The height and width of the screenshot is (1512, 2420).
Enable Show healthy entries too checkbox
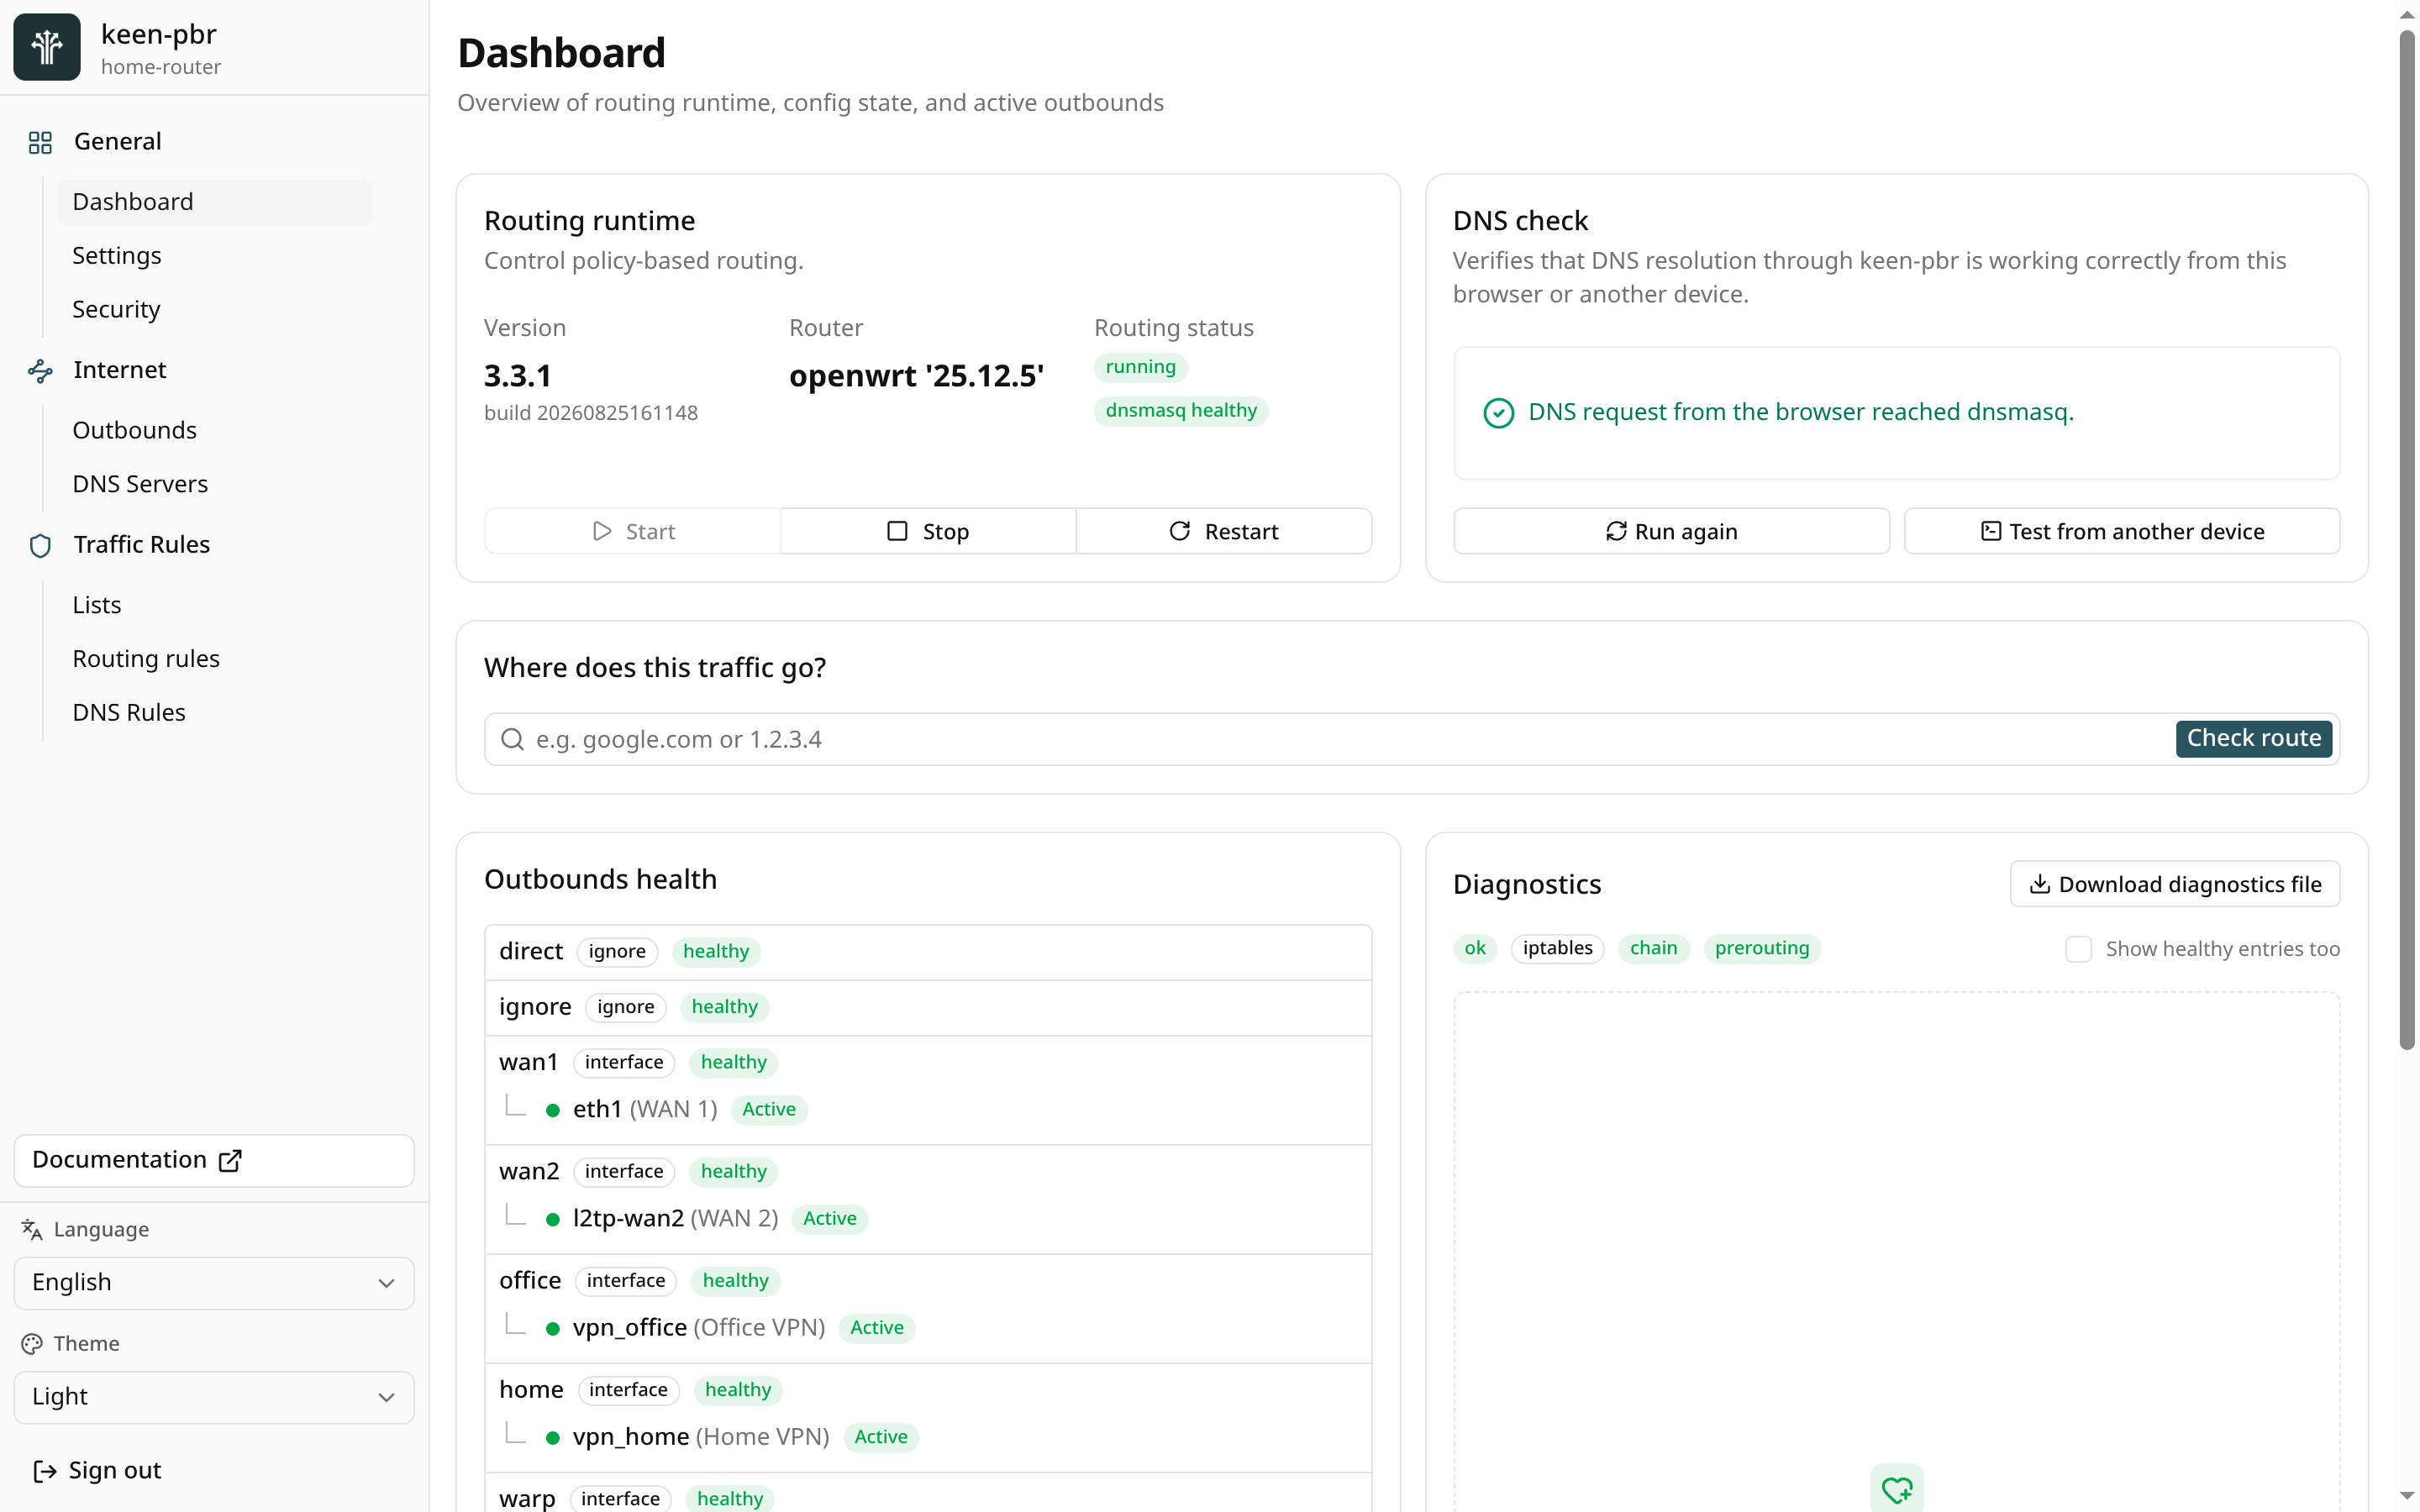point(2078,949)
